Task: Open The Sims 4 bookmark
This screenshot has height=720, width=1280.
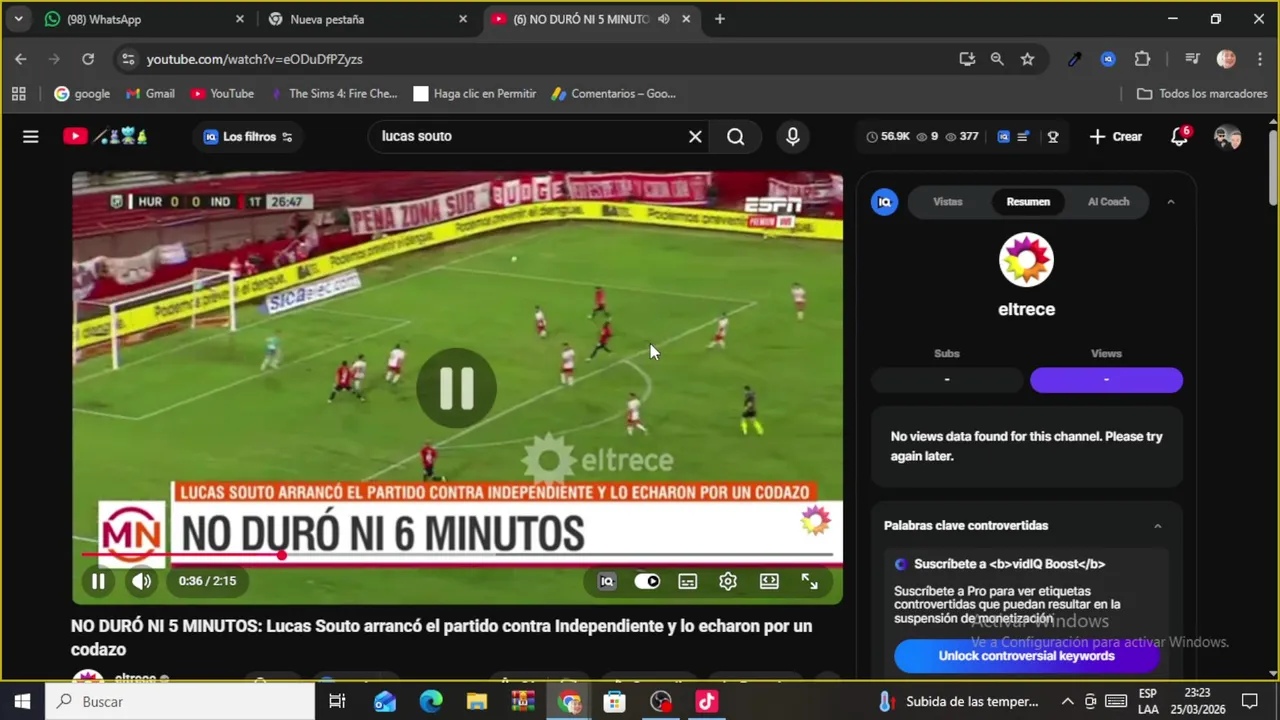Action: (x=334, y=94)
